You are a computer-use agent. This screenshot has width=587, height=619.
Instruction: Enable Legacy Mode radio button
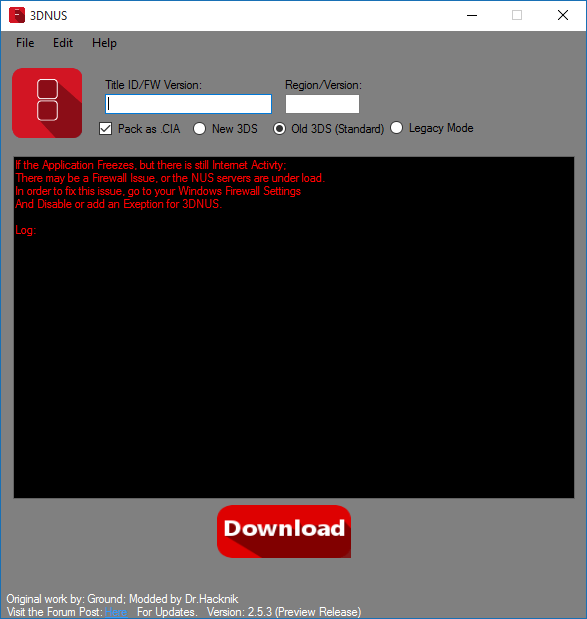(x=396, y=128)
